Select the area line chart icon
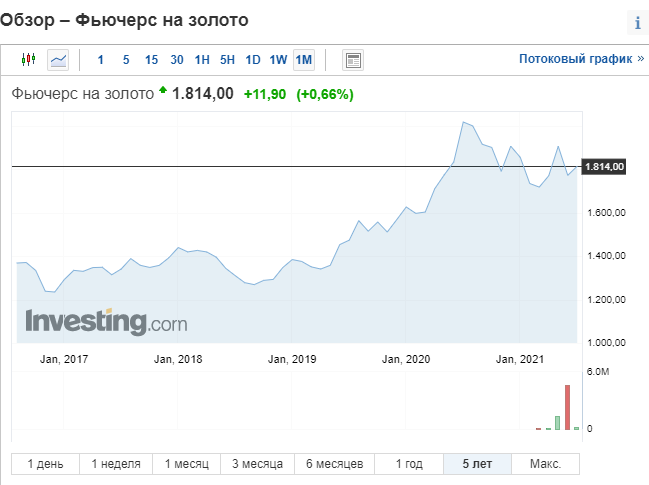Viewport: 649px width, 485px height. click(x=58, y=60)
